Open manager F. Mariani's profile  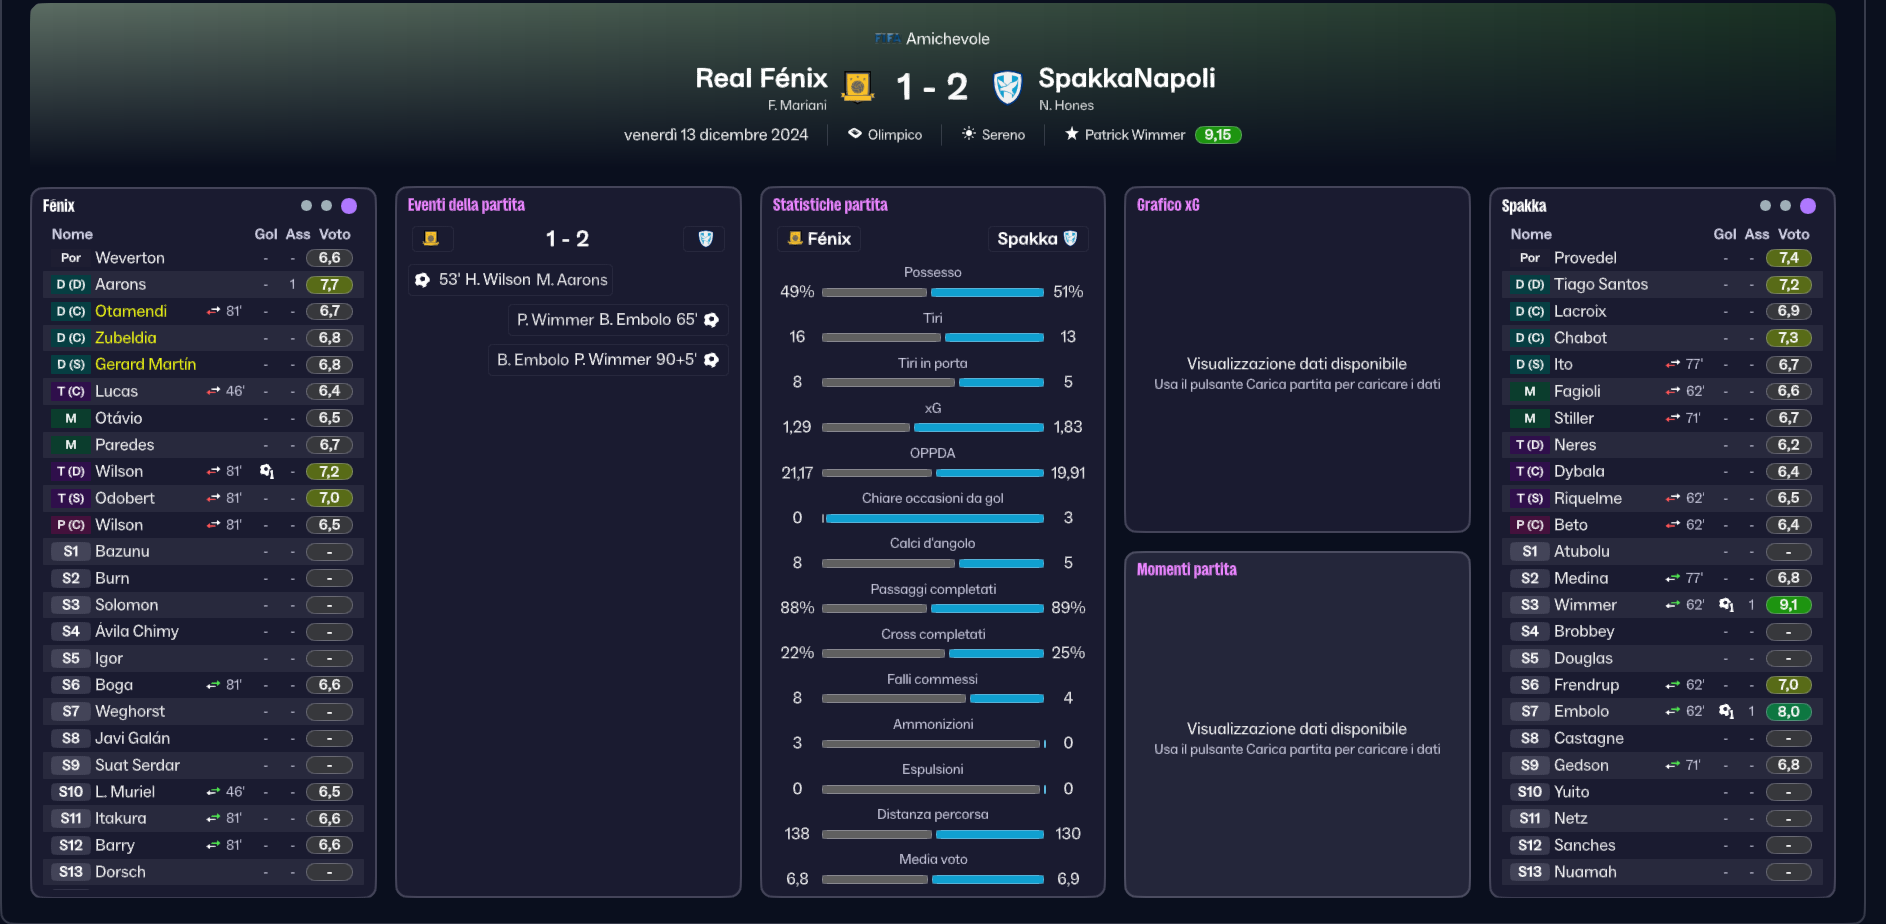point(797,105)
